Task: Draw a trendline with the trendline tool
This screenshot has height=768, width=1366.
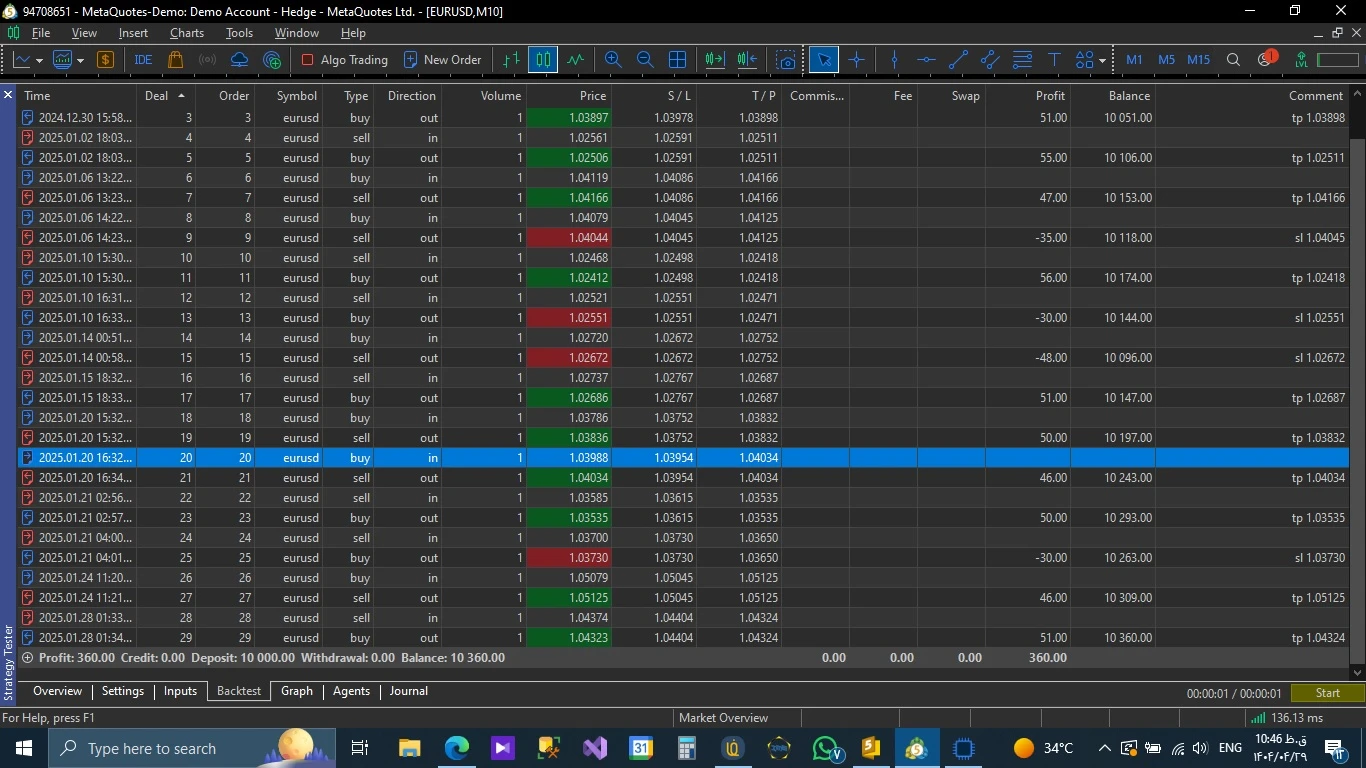Action: coord(958,60)
